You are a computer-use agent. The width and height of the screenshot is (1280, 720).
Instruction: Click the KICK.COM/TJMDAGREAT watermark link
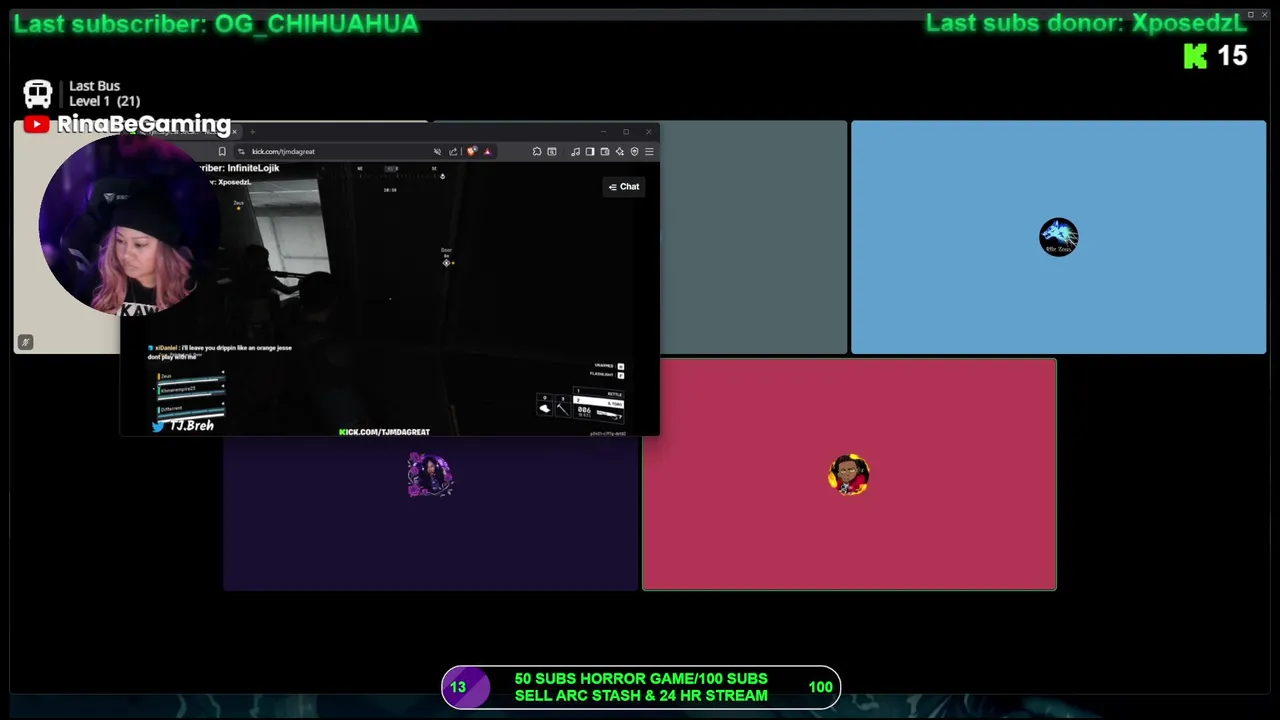tap(384, 432)
